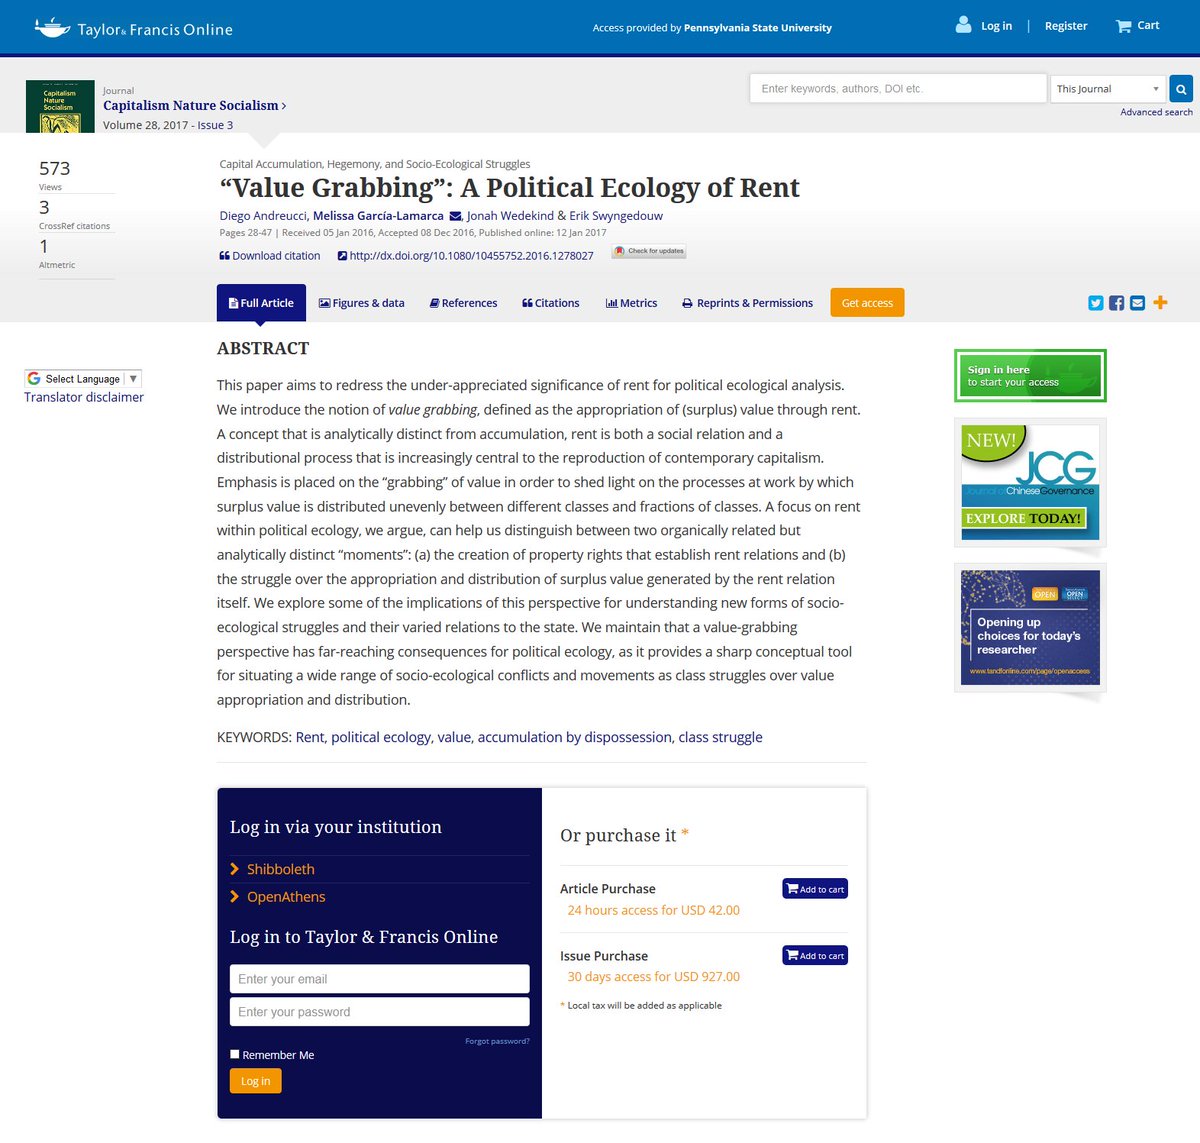Click the blue search magnifier button
The height and width of the screenshot is (1143, 1200).
coord(1181,89)
